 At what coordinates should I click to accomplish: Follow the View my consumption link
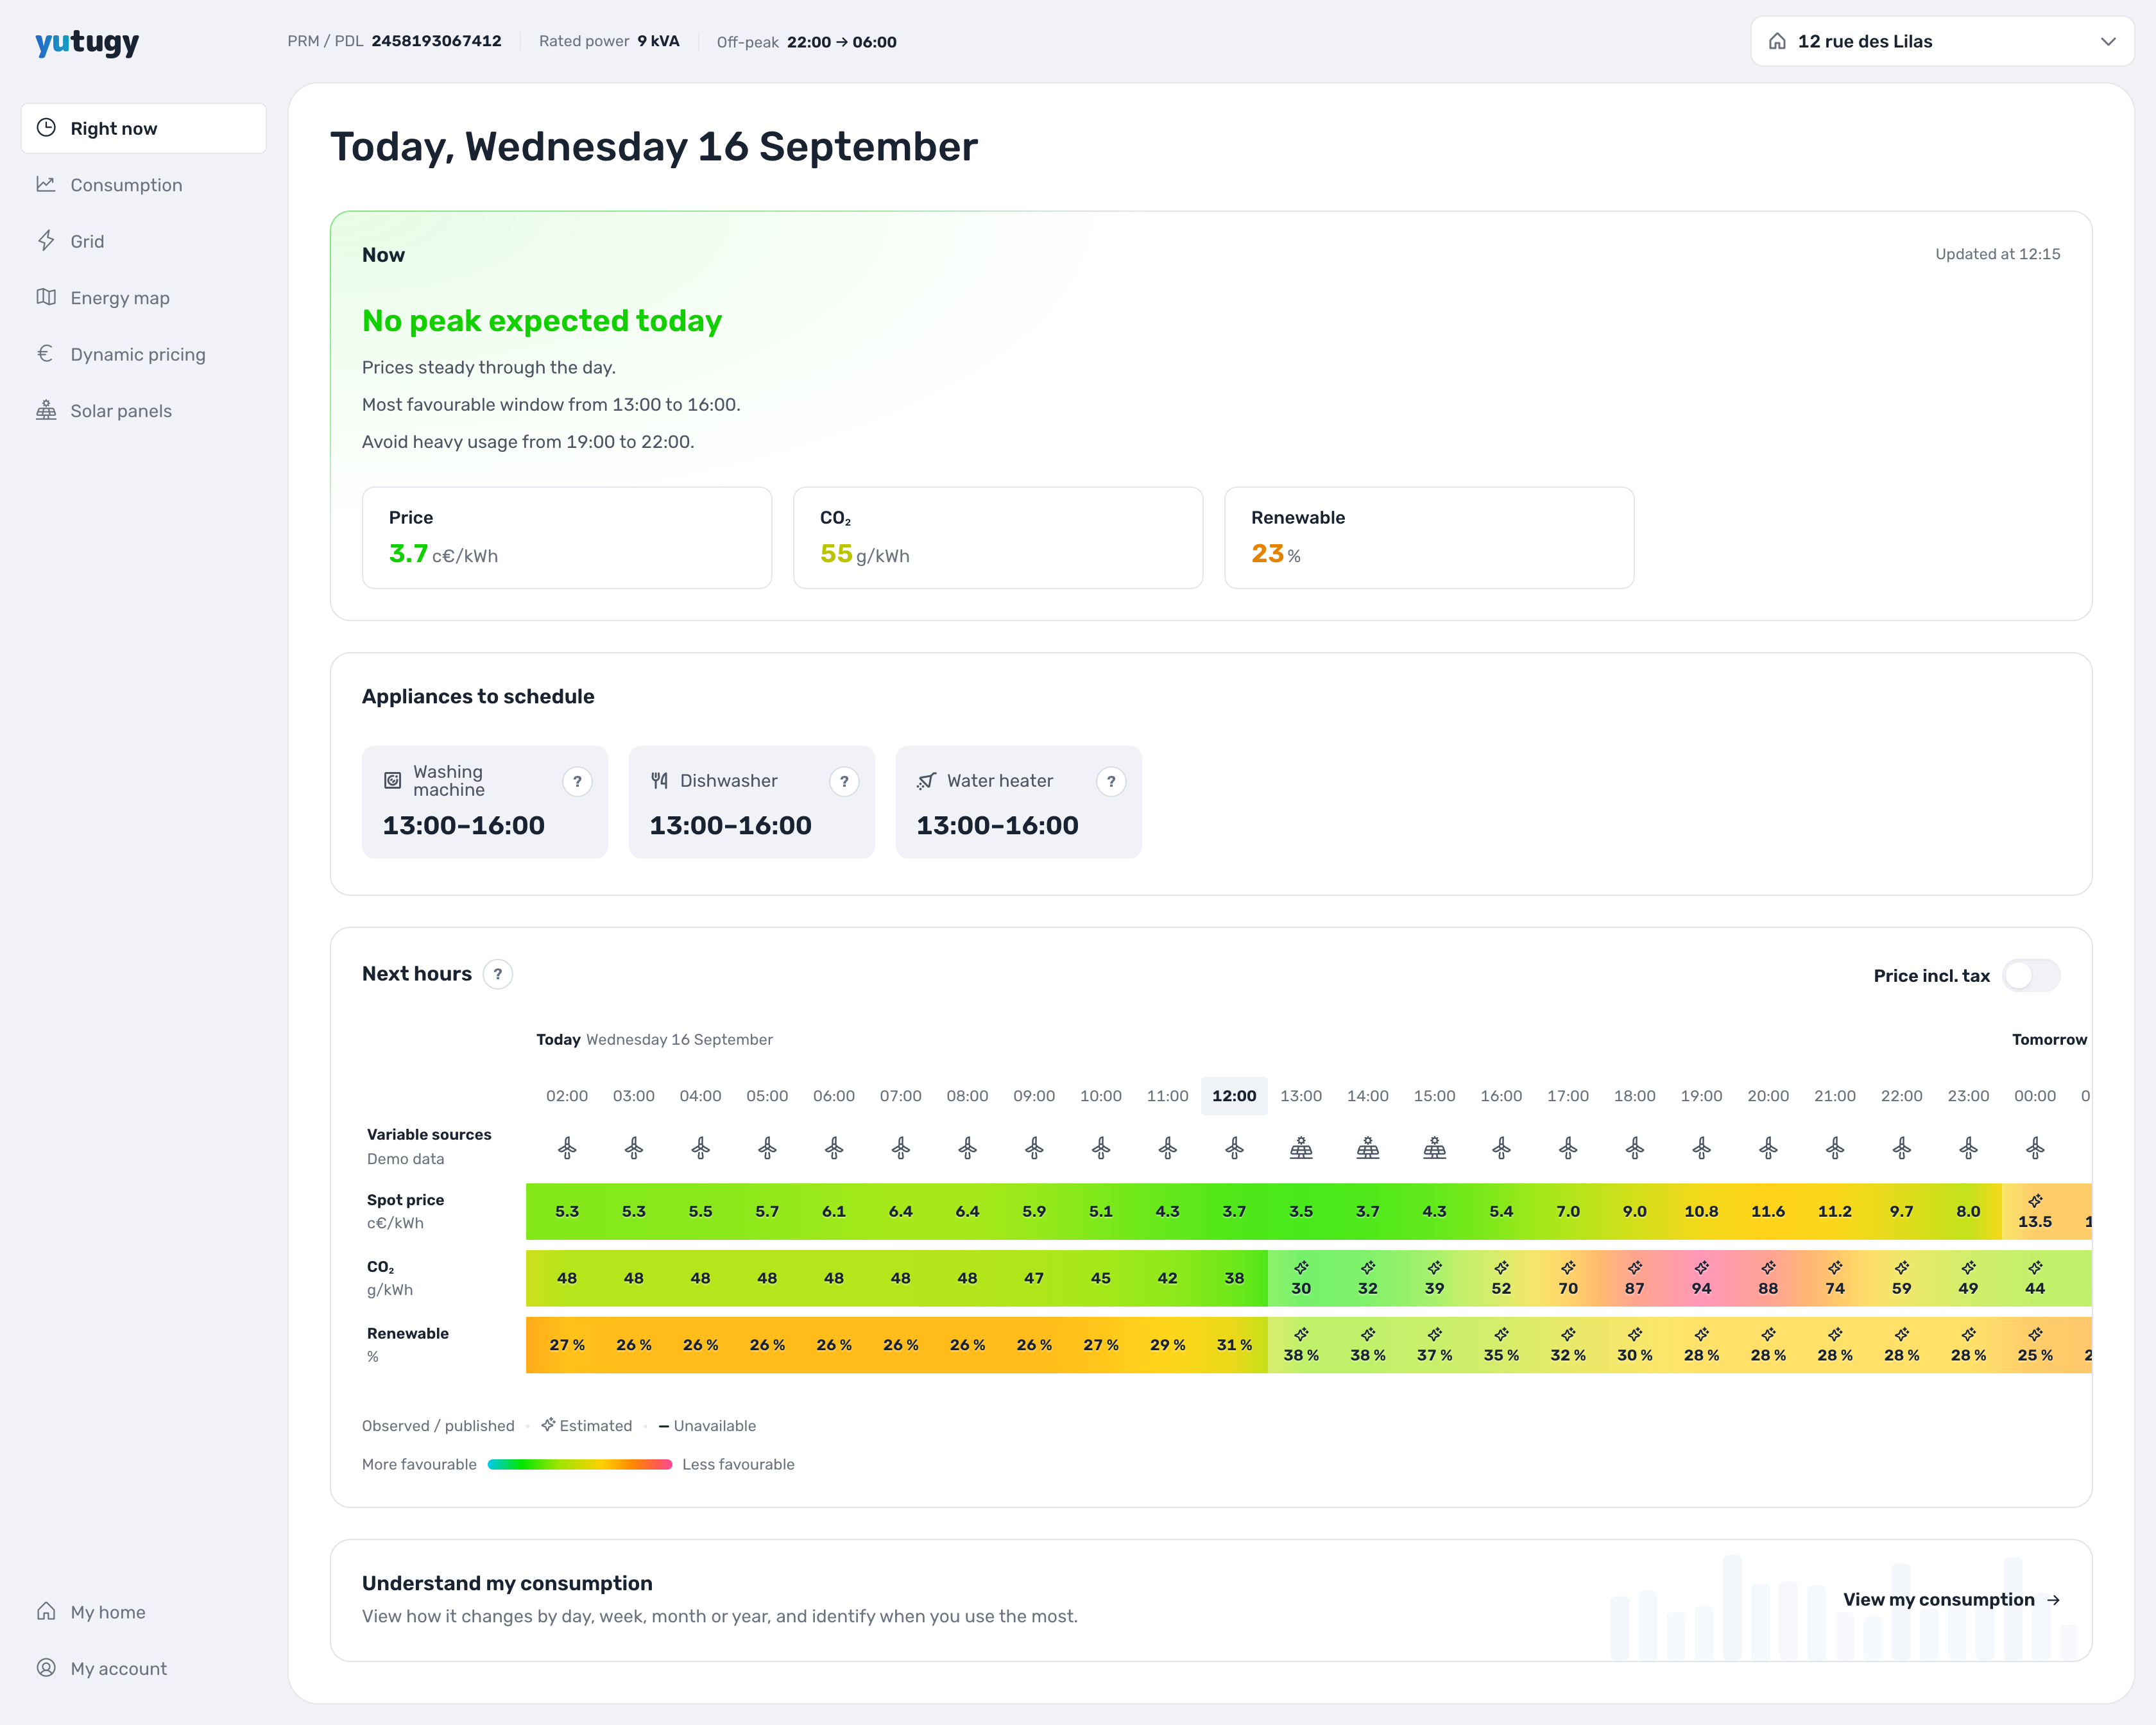(x=1951, y=1599)
